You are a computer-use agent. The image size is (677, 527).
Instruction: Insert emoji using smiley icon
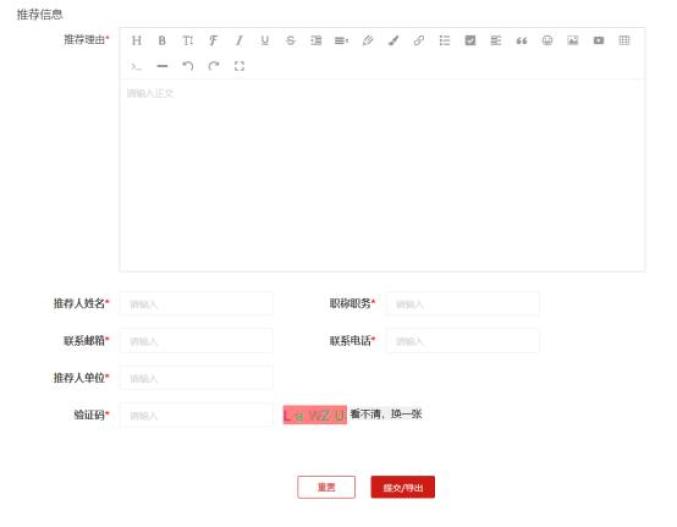(547, 41)
